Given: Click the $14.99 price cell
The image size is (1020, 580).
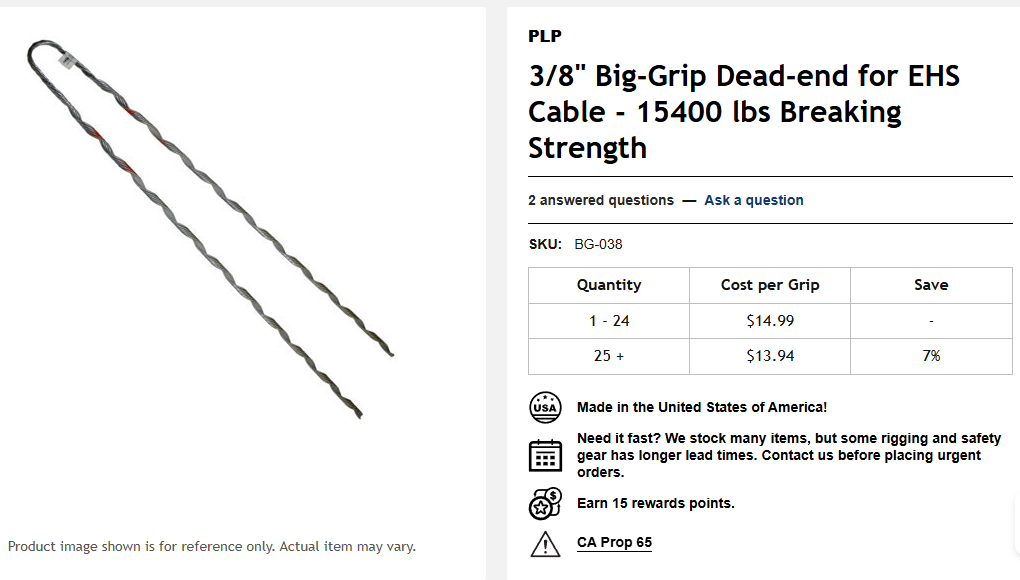Looking at the screenshot, I should (770, 321).
